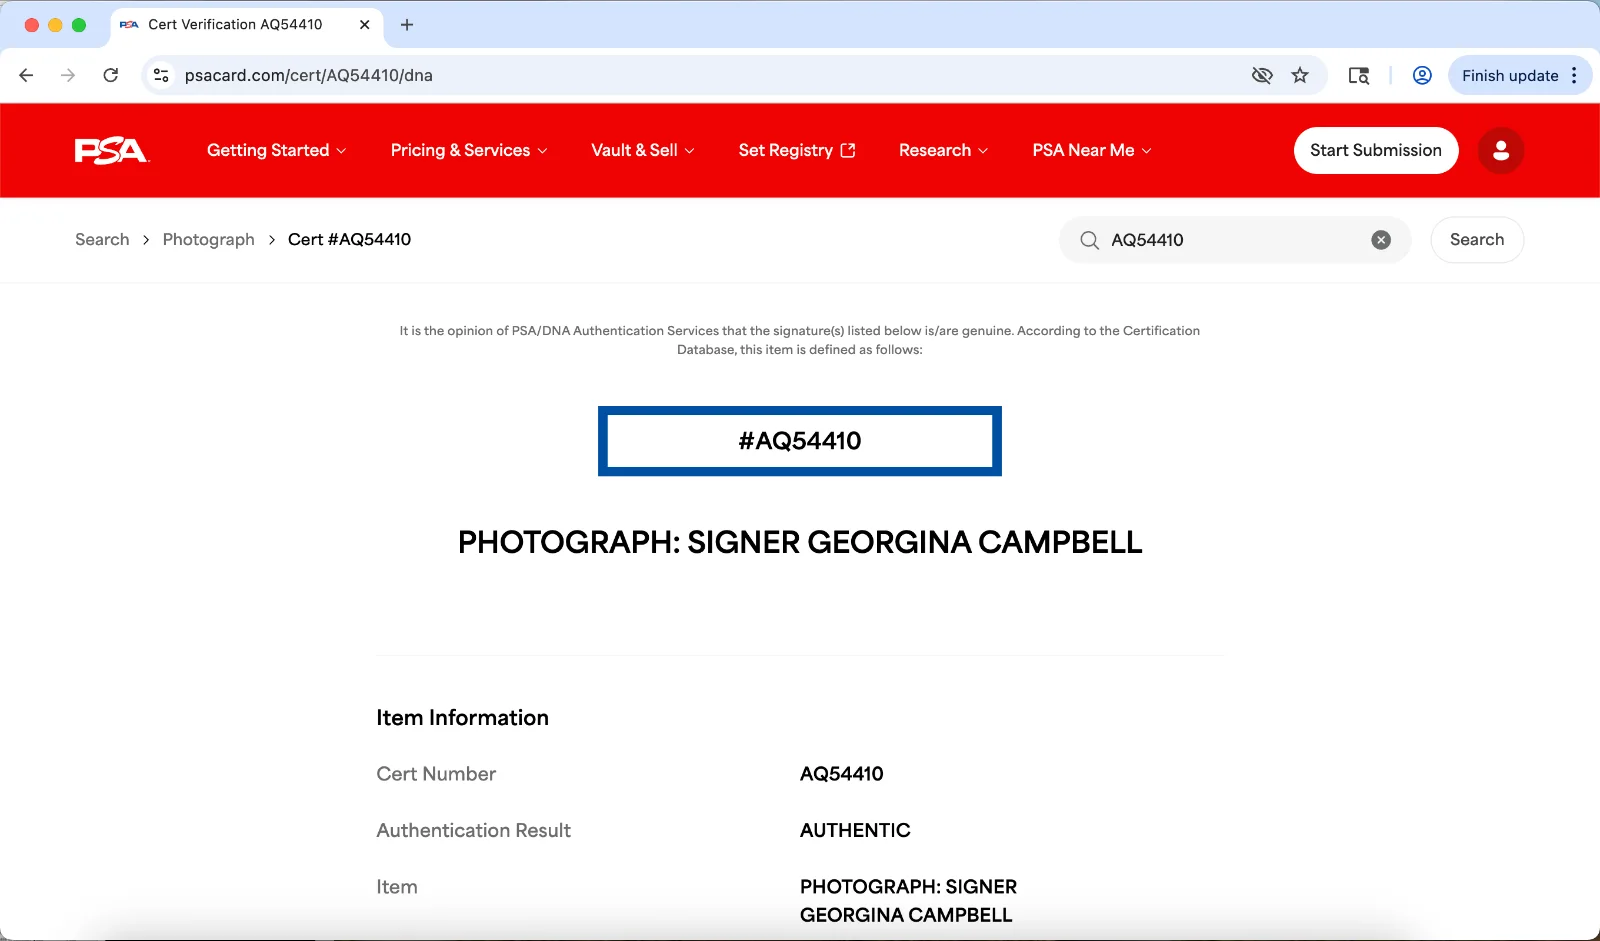Click the address bar URL

[x=308, y=75]
